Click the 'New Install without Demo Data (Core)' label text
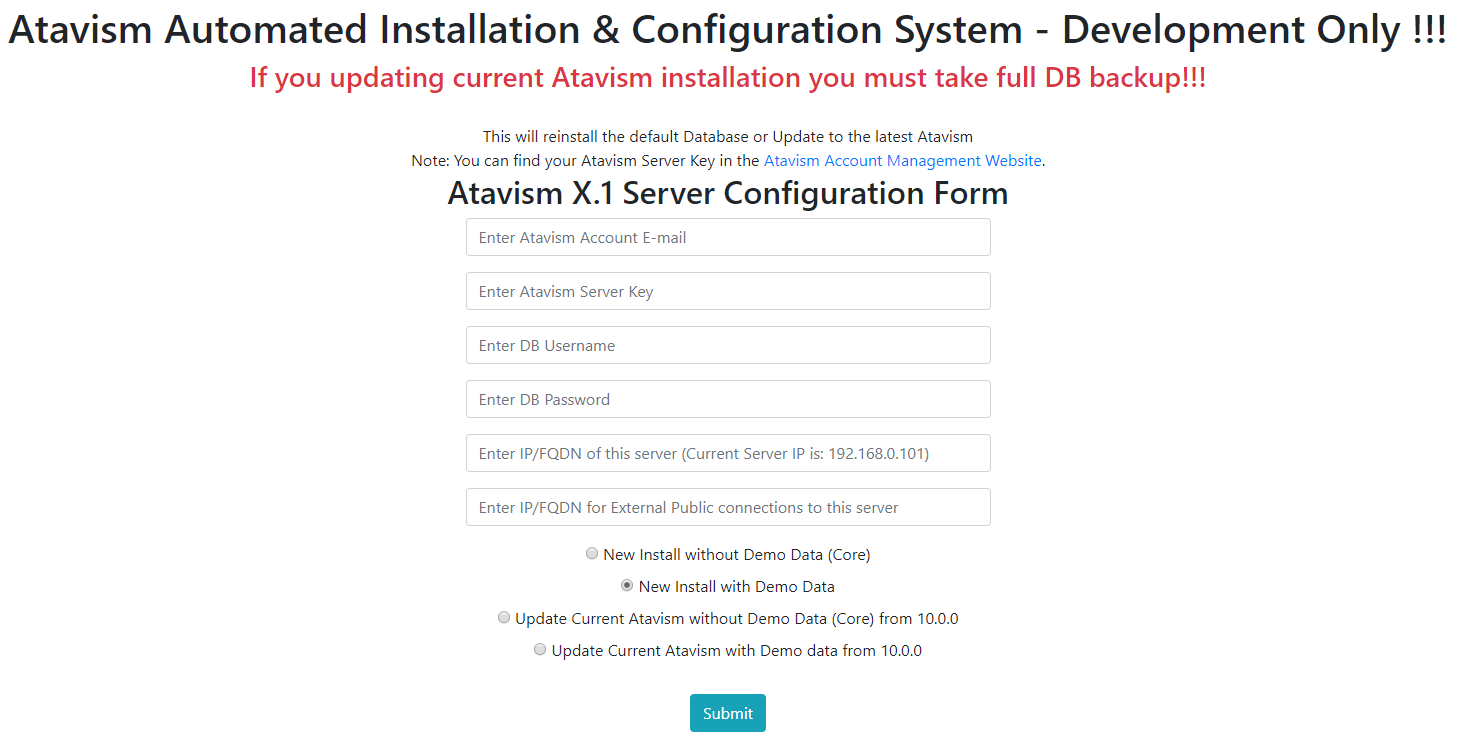 [x=736, y=555]
